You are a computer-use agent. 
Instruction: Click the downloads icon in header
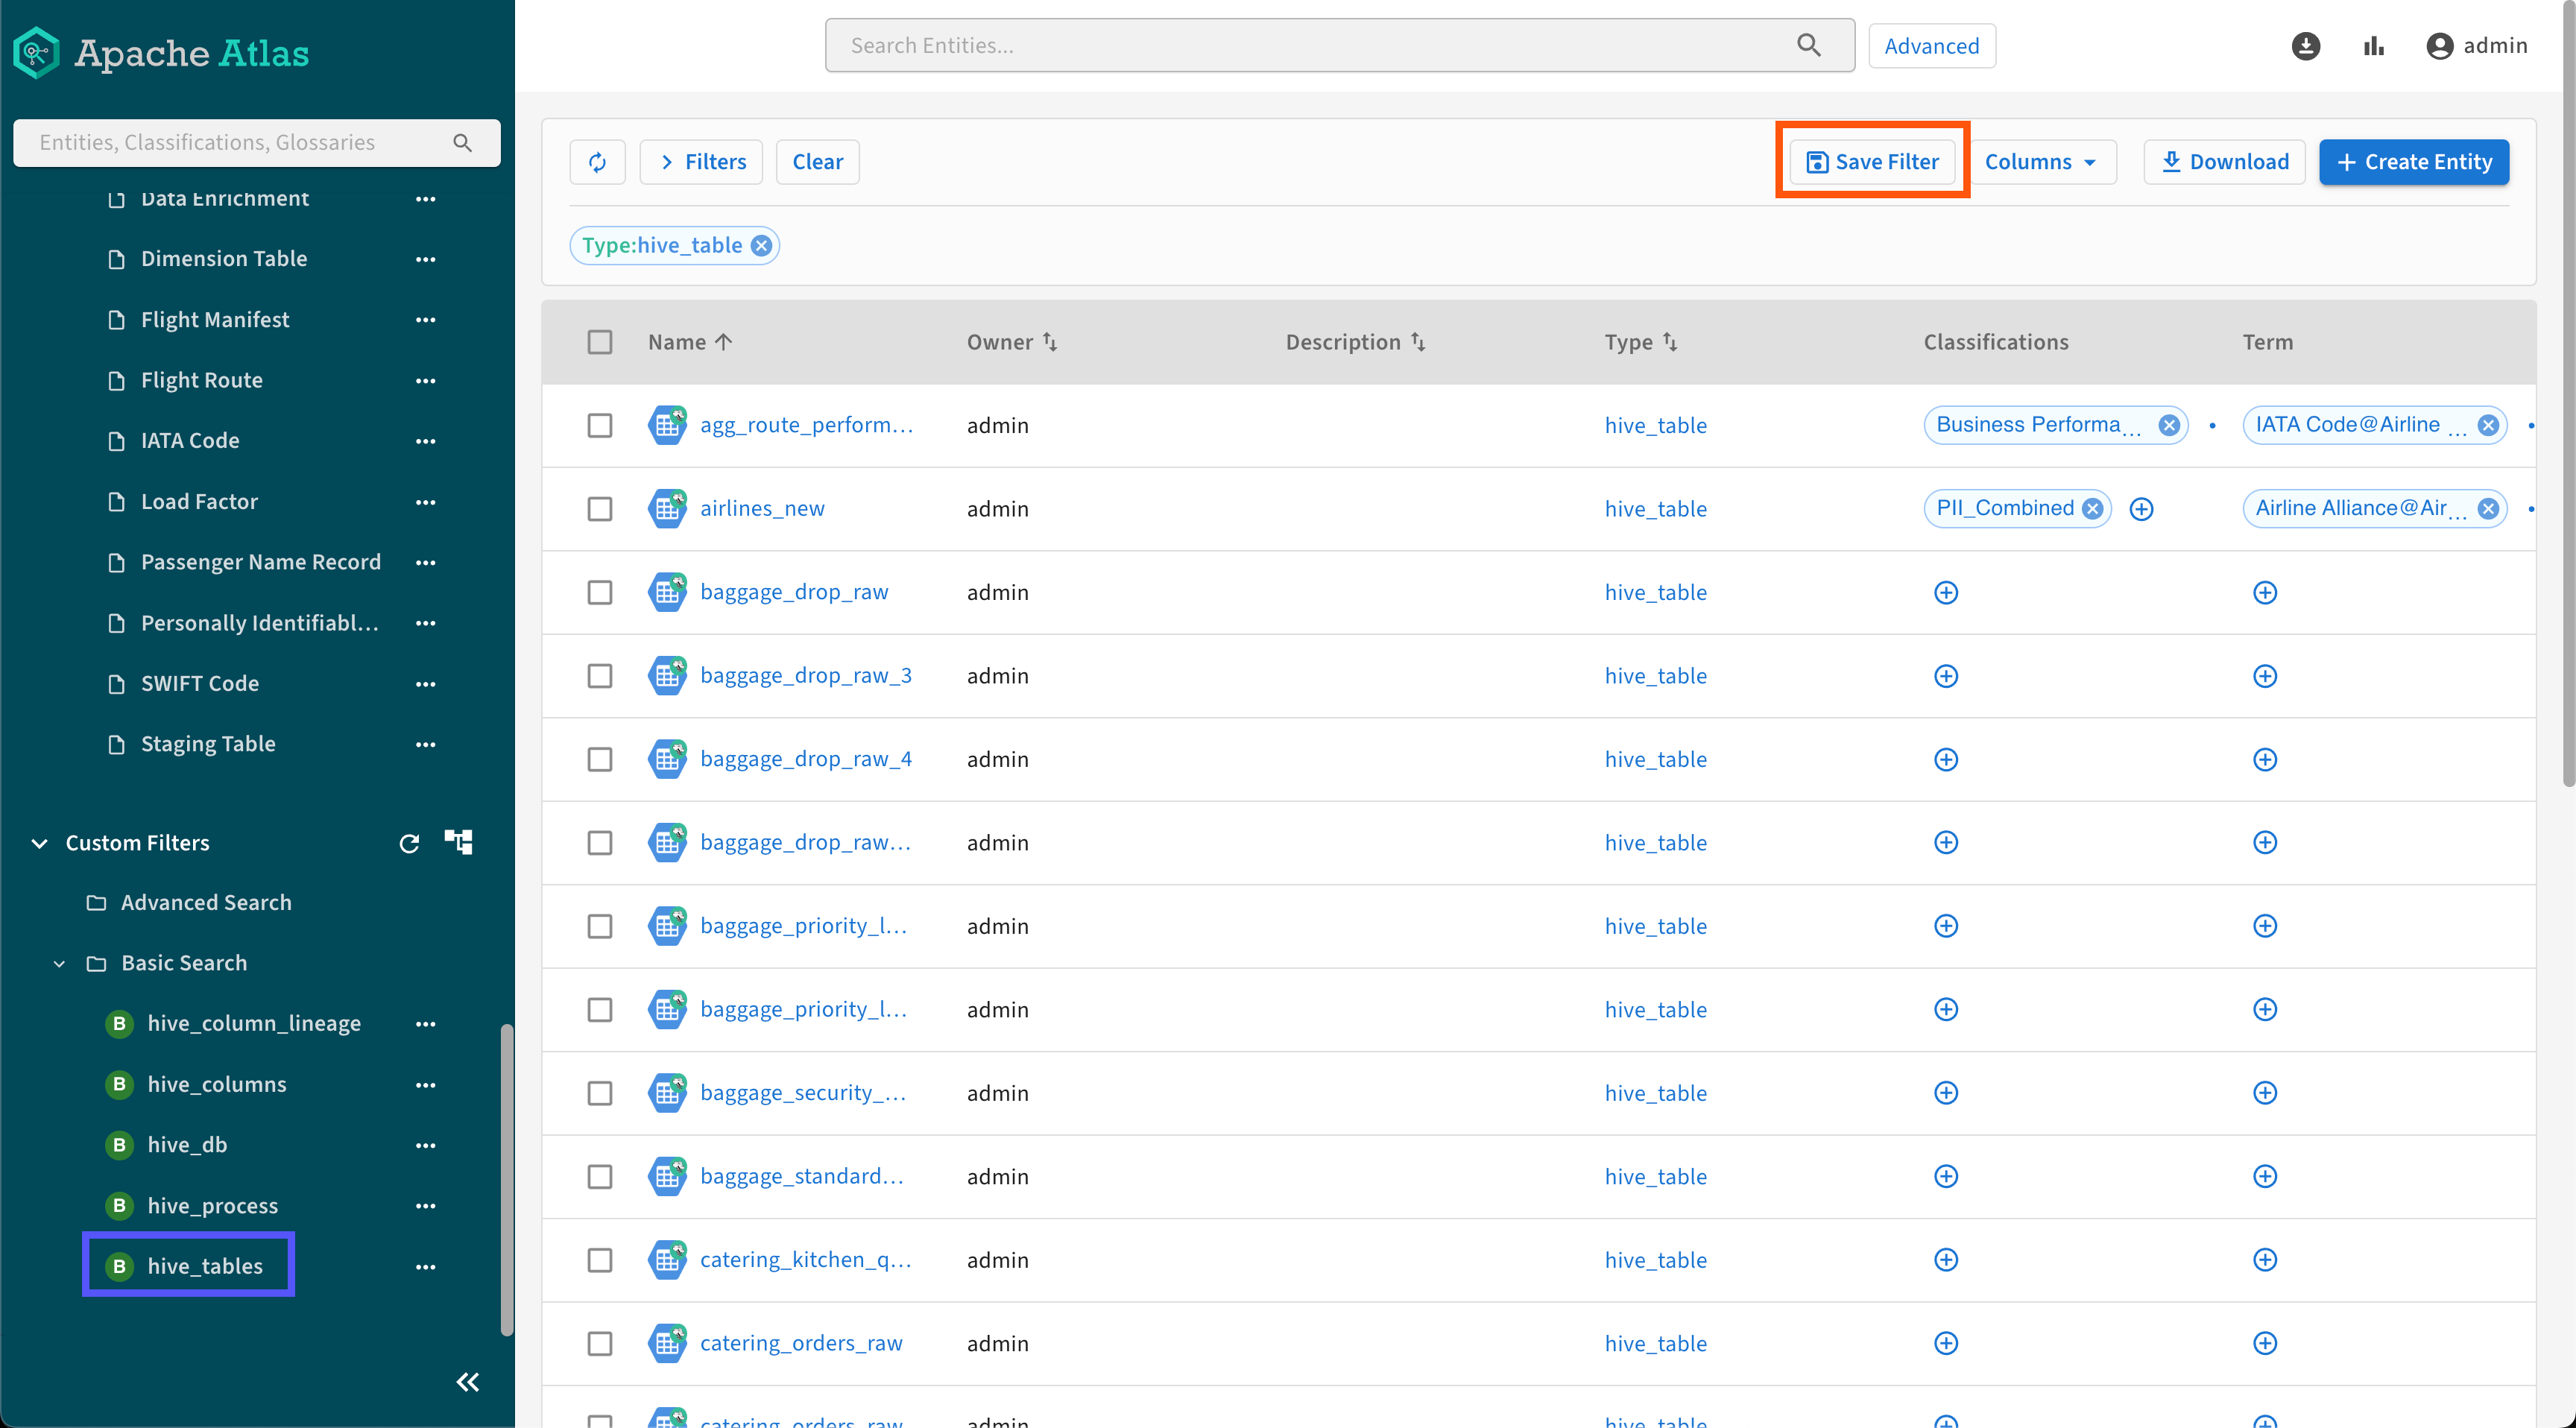pos(2305,46)
